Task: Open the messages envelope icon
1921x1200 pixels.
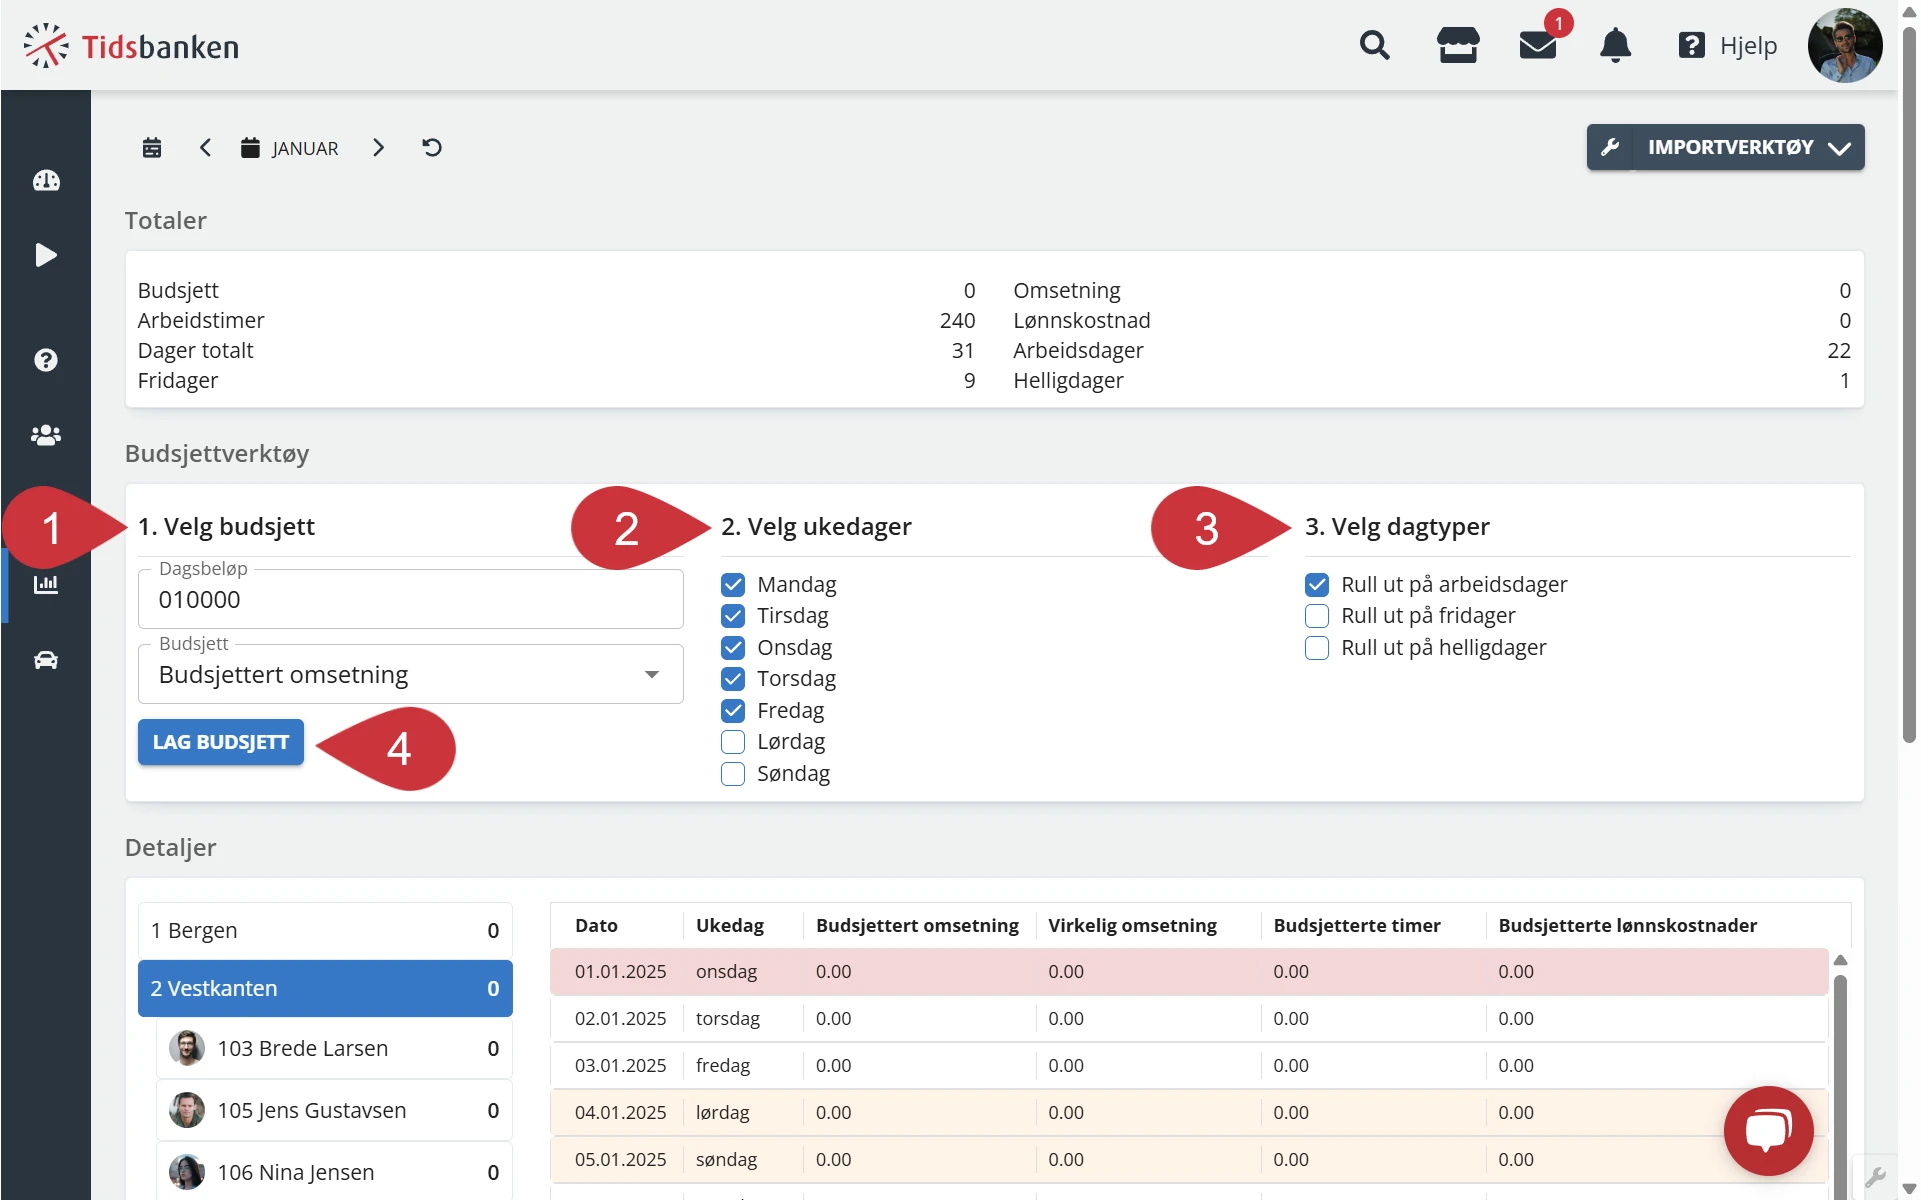Action: click(x=1537, y=45)
